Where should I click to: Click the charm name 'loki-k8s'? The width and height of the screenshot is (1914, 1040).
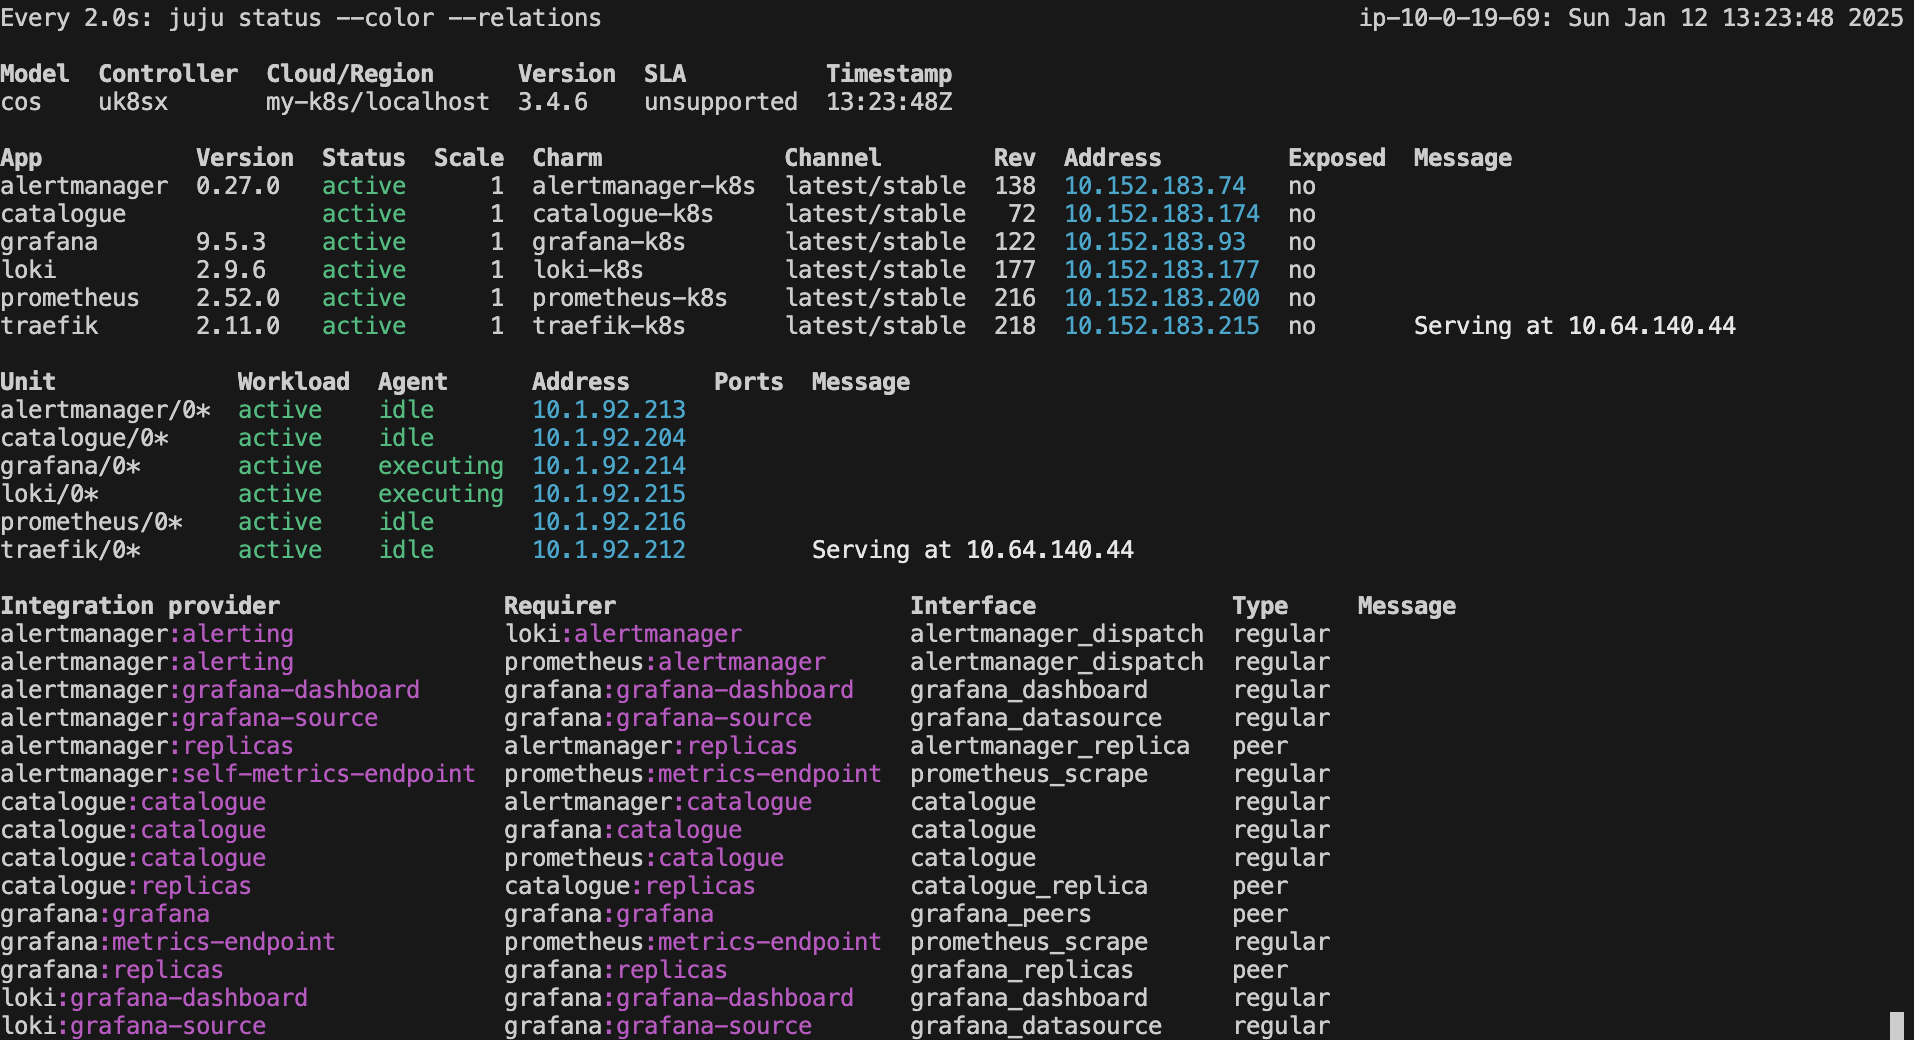click(x=588, y=270)
